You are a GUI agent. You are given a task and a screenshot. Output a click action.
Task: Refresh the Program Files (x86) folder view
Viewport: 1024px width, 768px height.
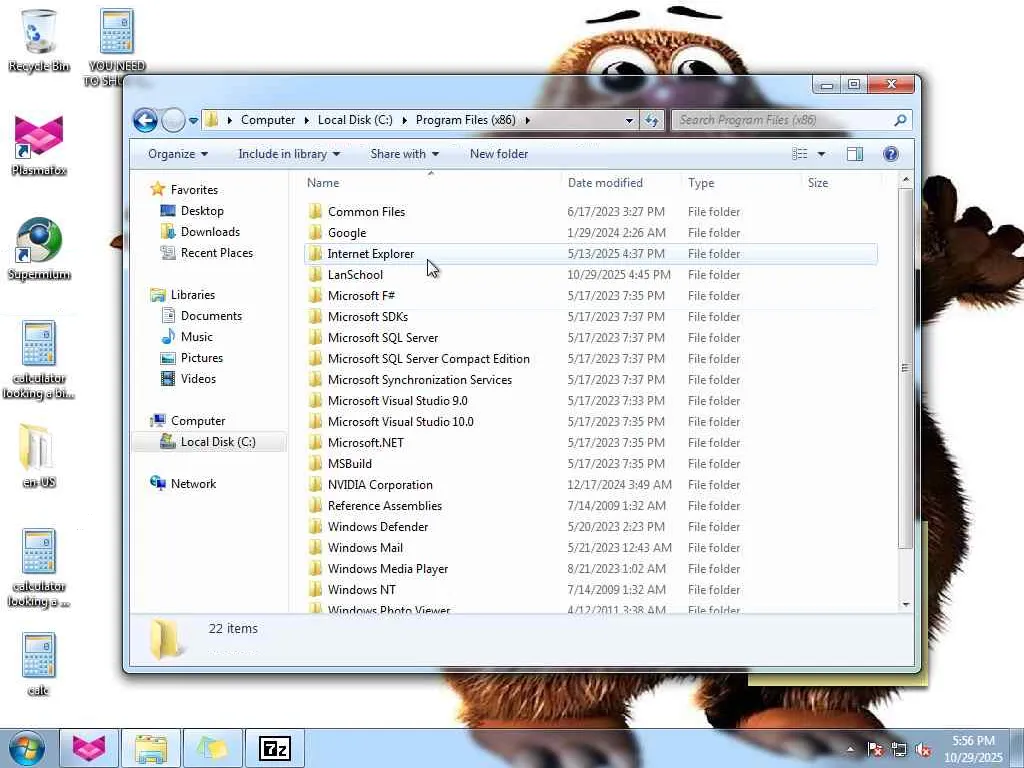click(x=652, y=120)
